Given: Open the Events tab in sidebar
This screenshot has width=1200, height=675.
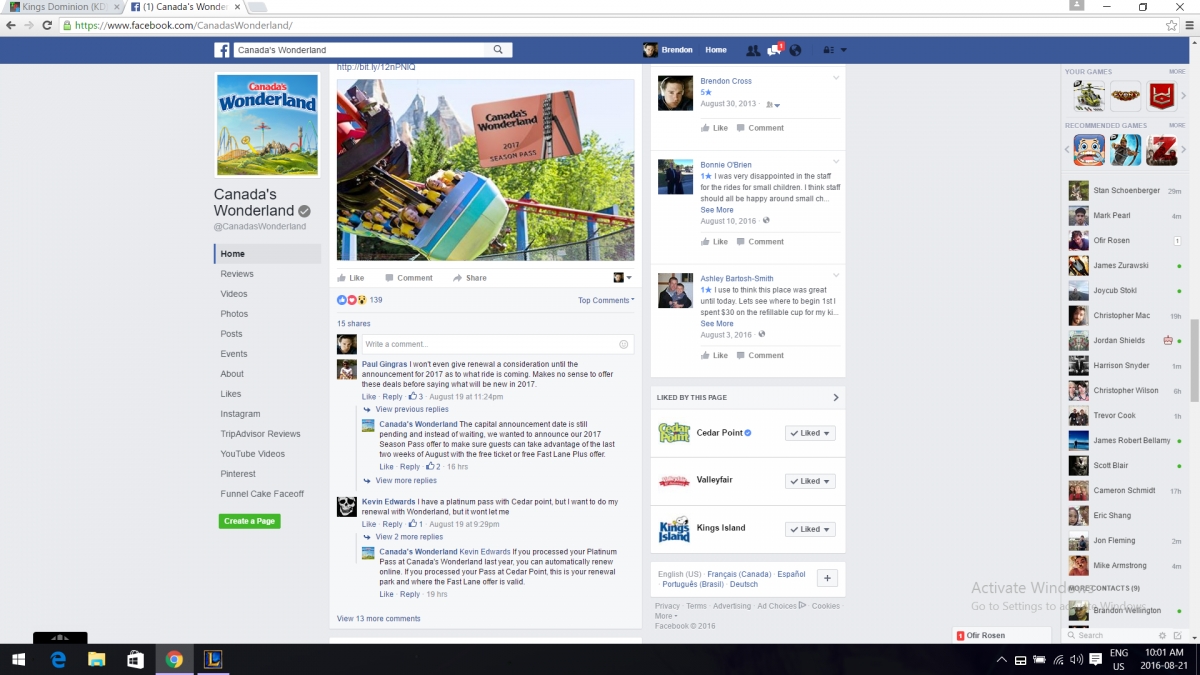Looking at the screenshot, I should pyautogui.click(x=234, y=354).
